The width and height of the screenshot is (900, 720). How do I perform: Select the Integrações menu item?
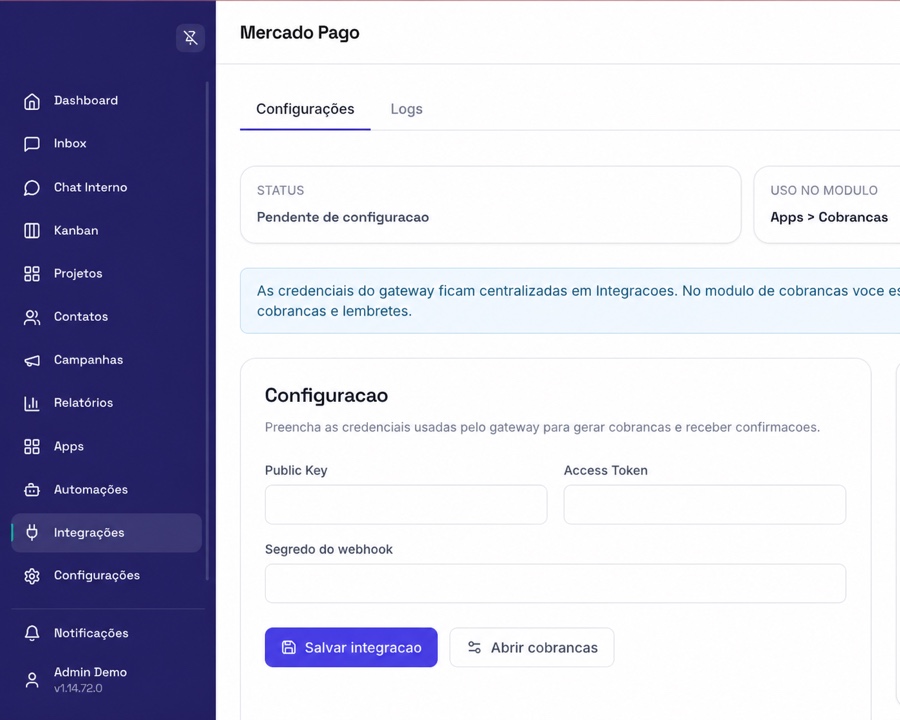pos(107,533)
